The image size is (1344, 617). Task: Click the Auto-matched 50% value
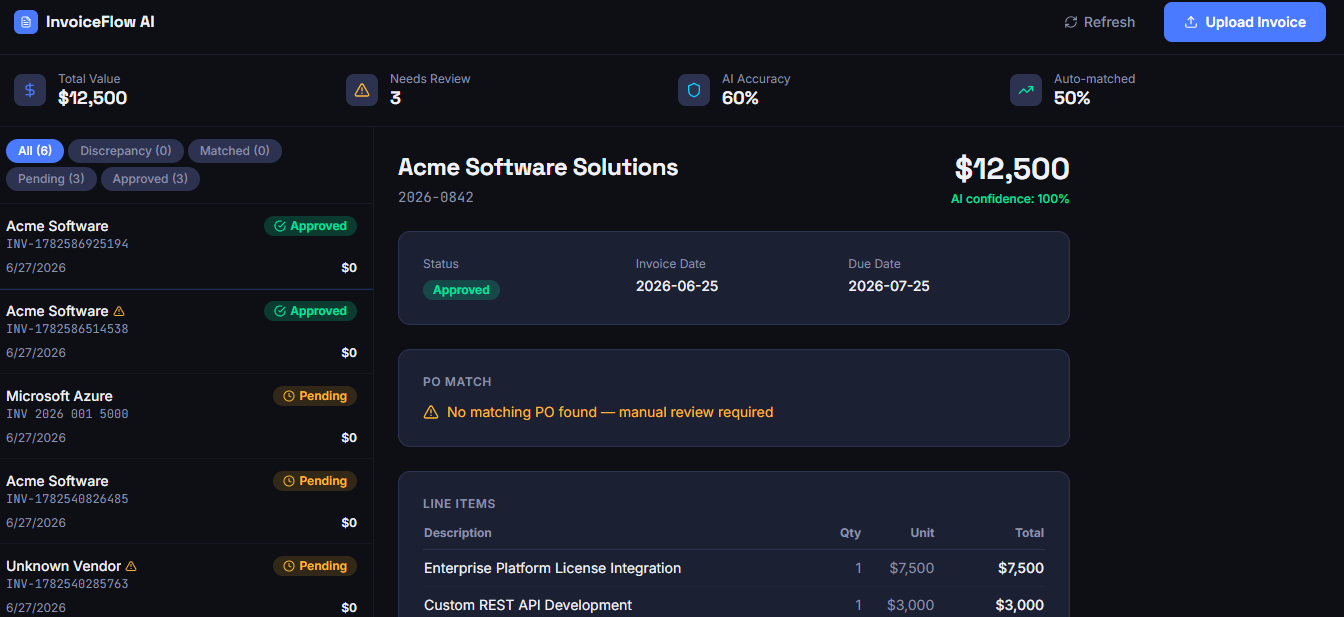coord(1072,98)
